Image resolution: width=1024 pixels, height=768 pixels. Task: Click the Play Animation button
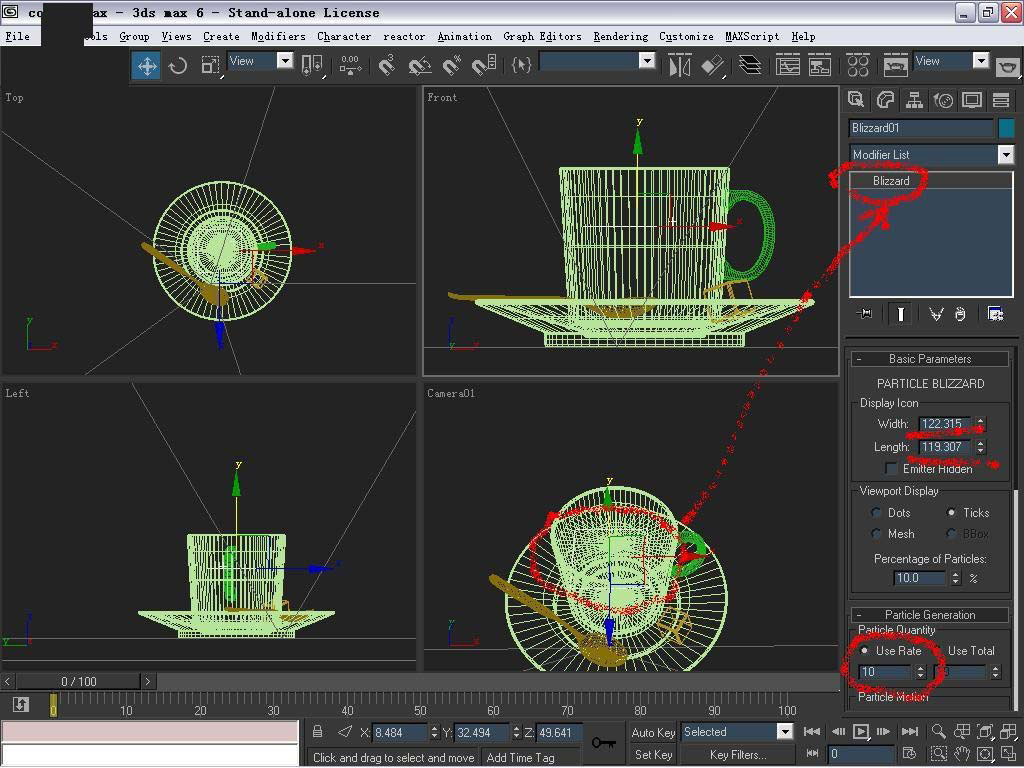coord(861,732)
